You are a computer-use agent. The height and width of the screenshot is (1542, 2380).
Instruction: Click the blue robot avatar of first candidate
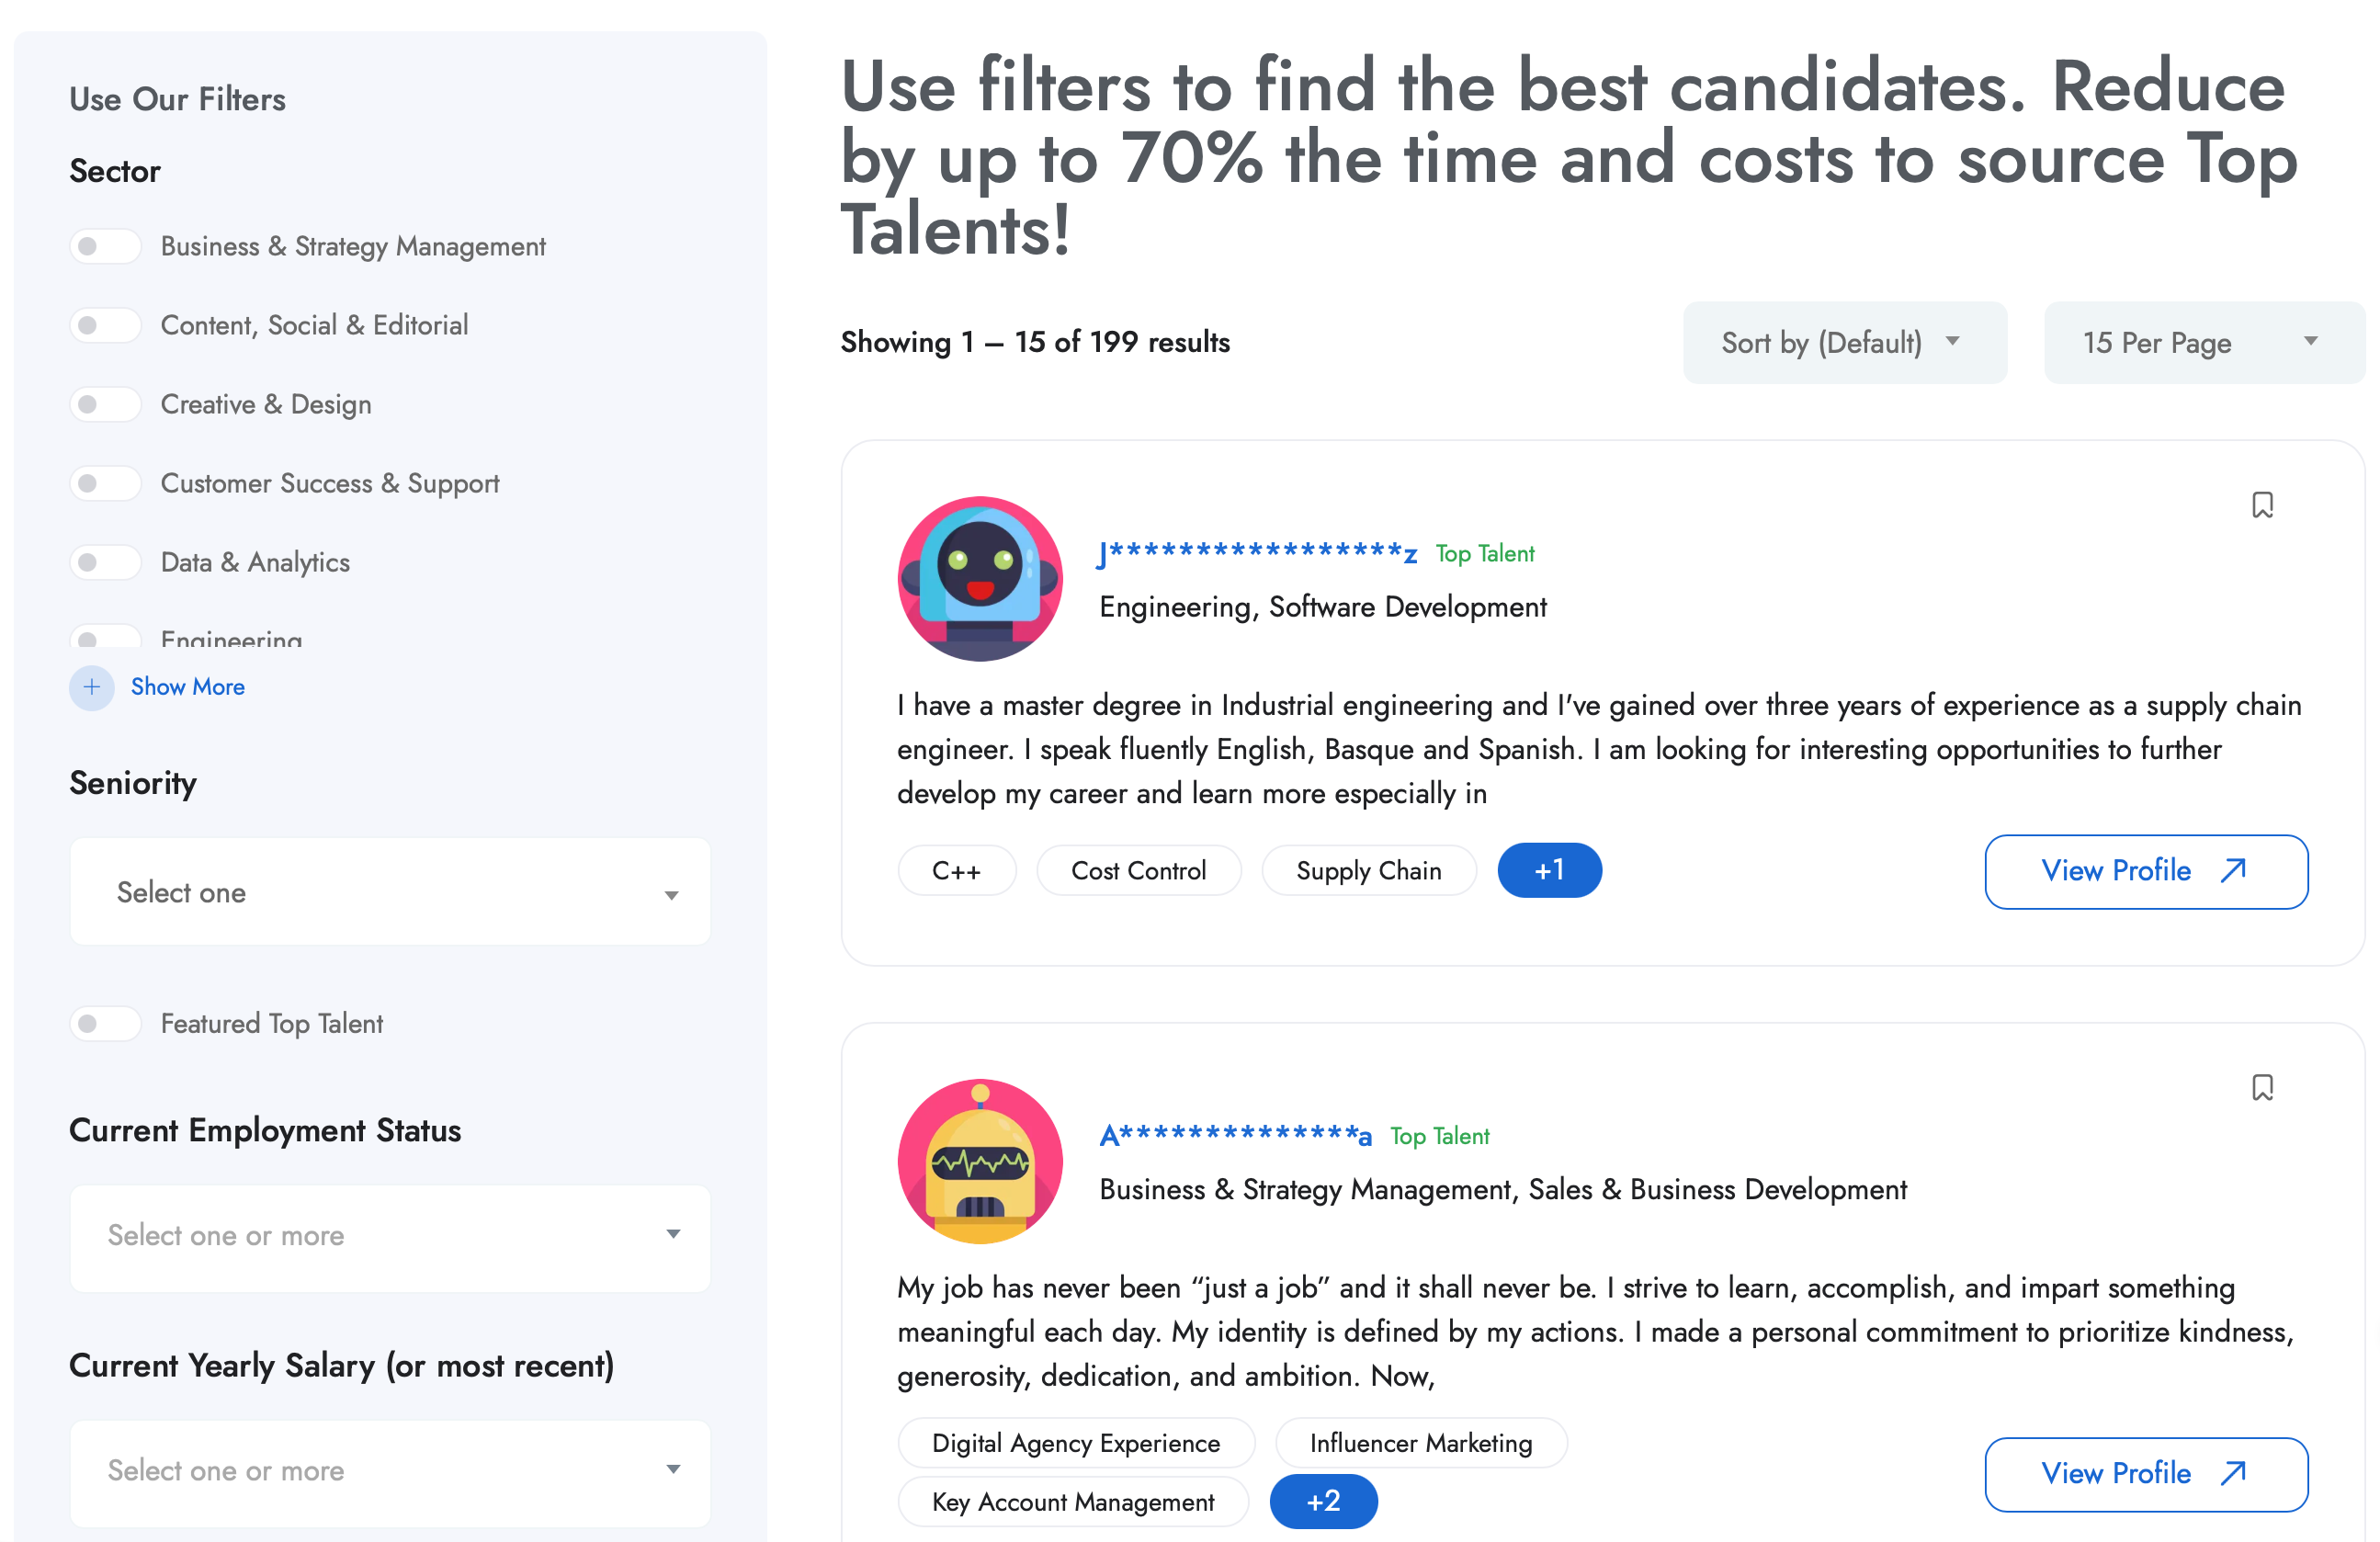point(980,578)
